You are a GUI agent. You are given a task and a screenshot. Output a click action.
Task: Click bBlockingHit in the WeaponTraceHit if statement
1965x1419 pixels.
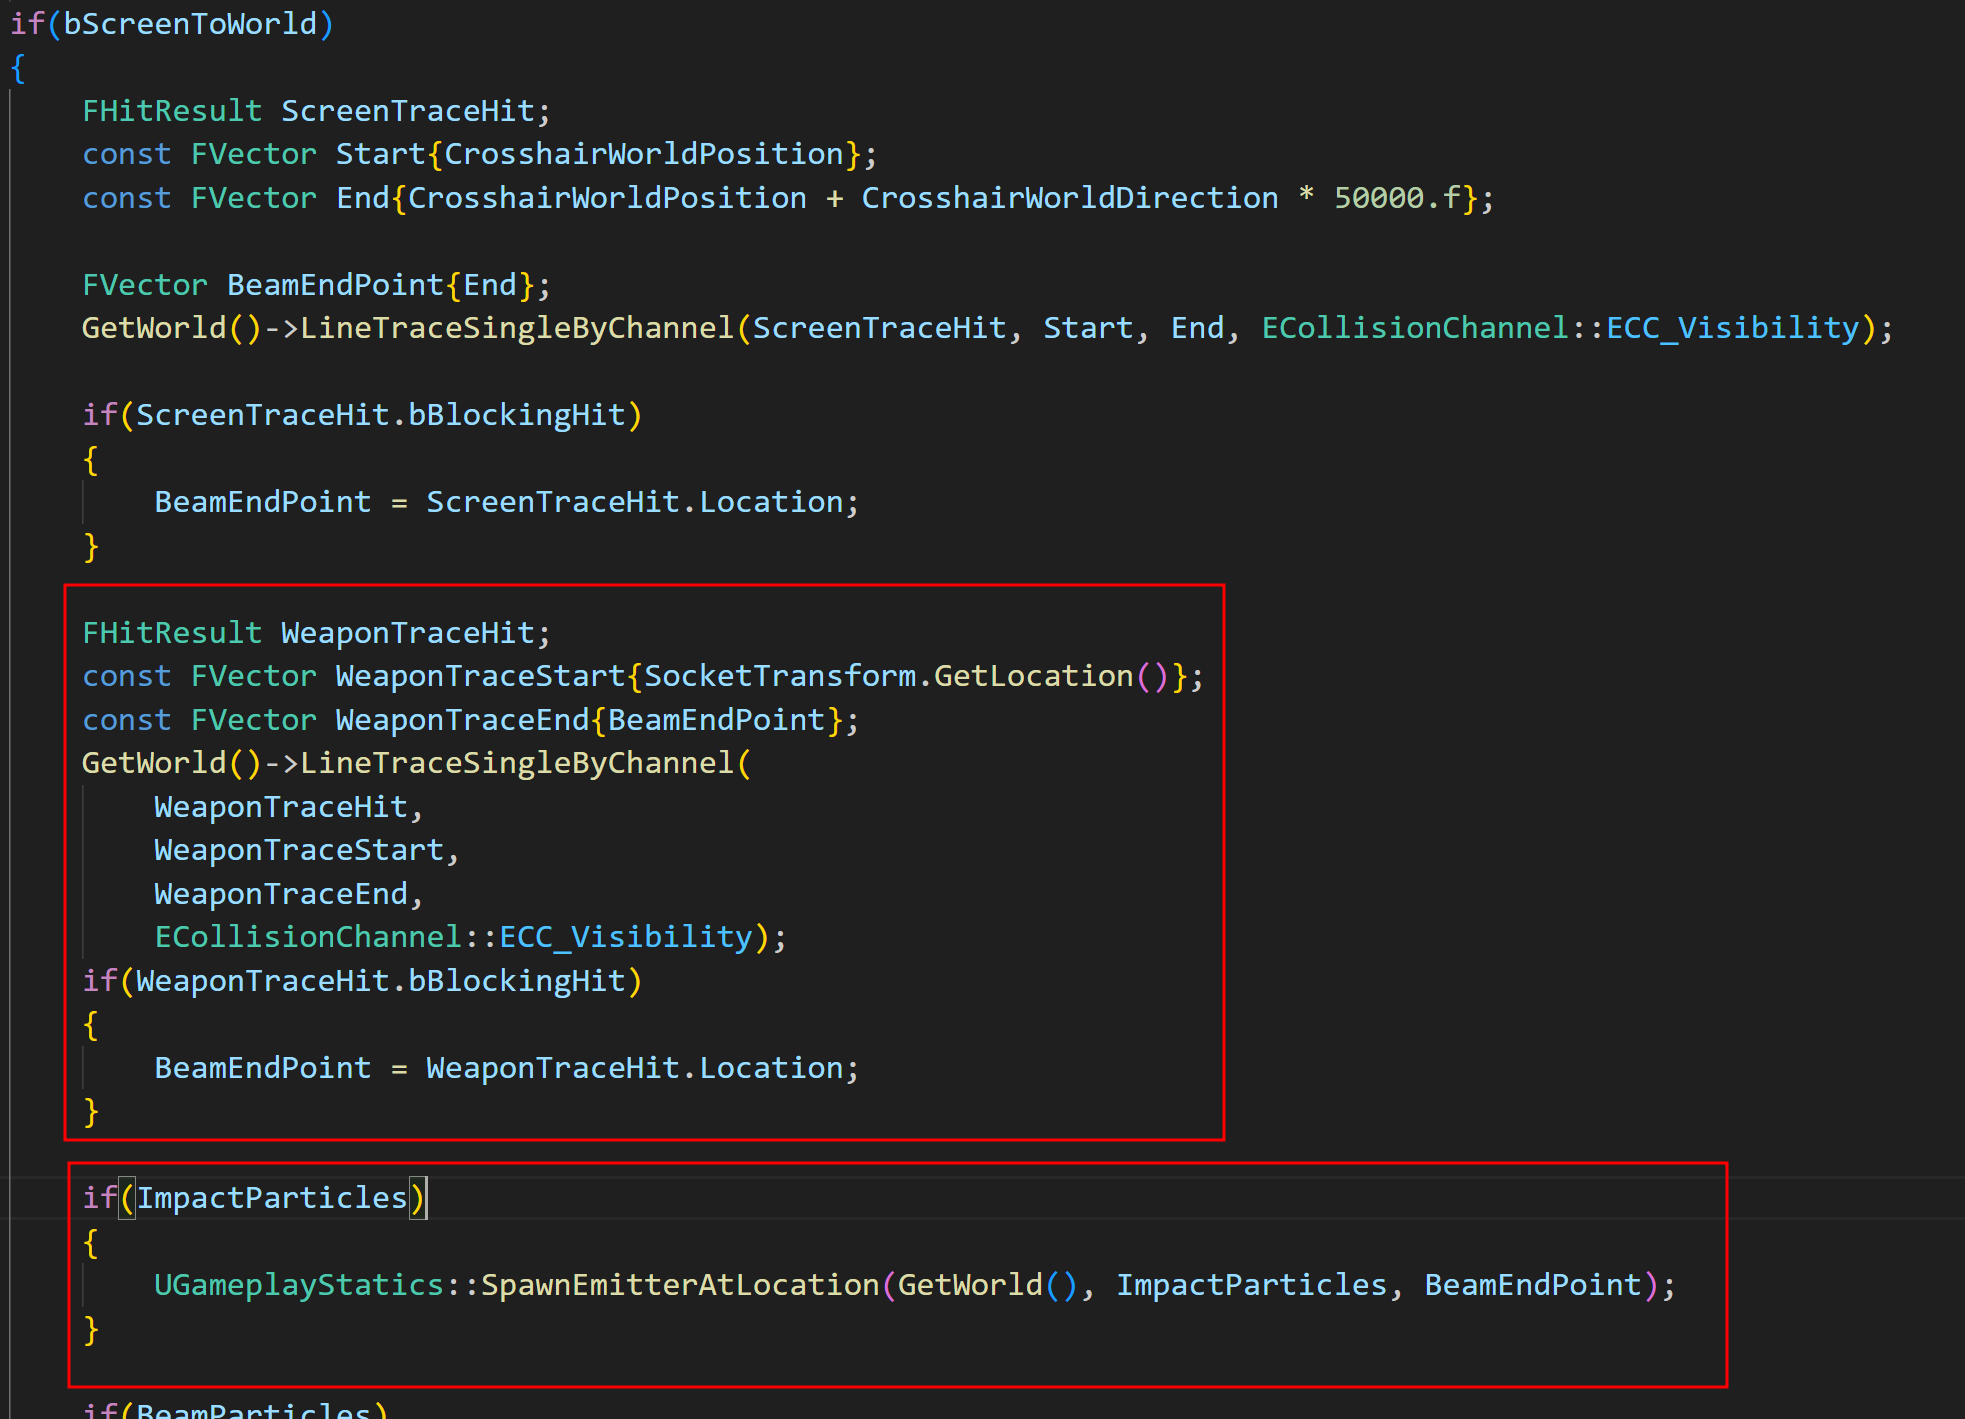tap(516, 981)
